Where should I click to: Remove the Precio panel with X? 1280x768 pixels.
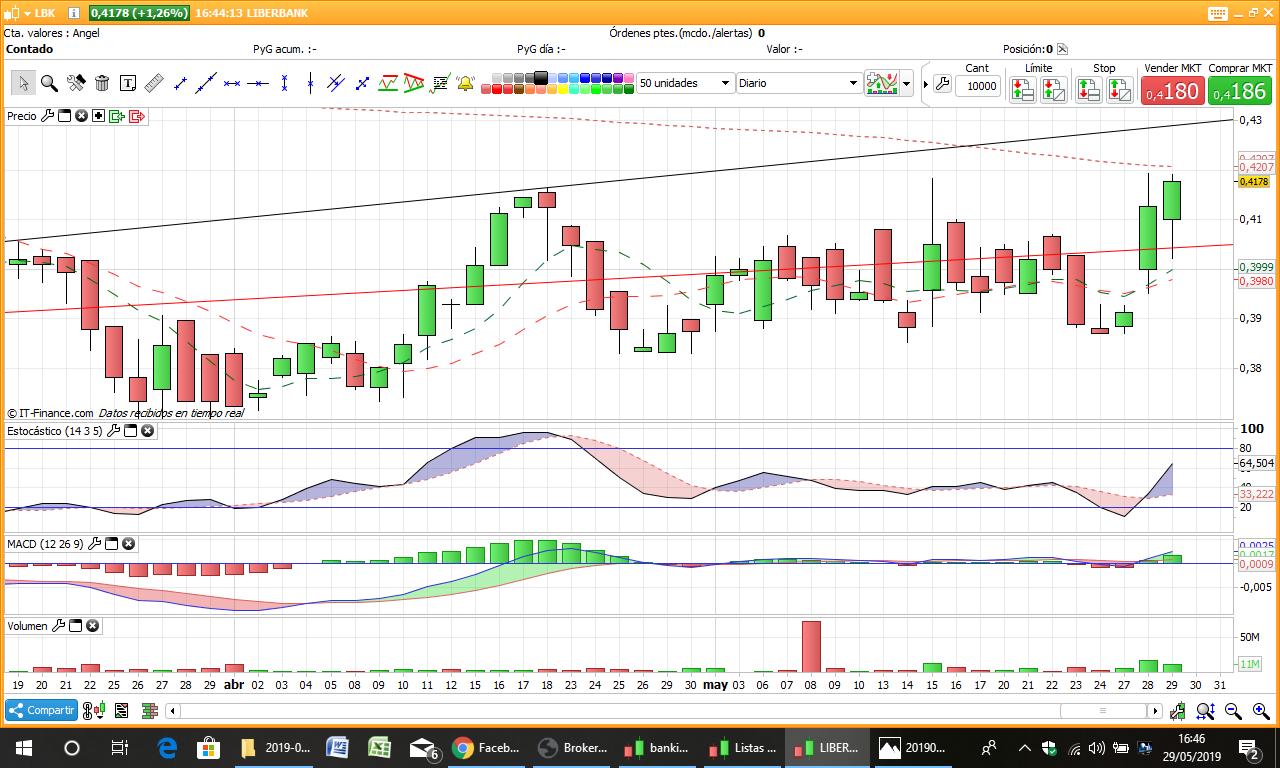point(82,116)
